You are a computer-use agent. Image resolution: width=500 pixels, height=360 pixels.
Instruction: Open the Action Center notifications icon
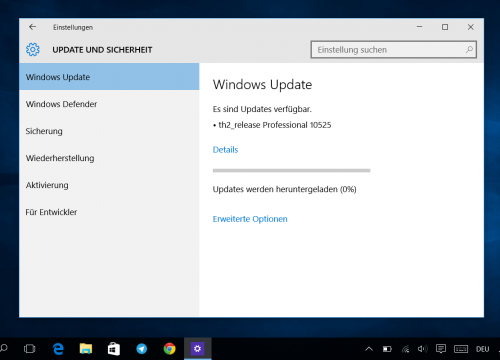click(441, 349)
